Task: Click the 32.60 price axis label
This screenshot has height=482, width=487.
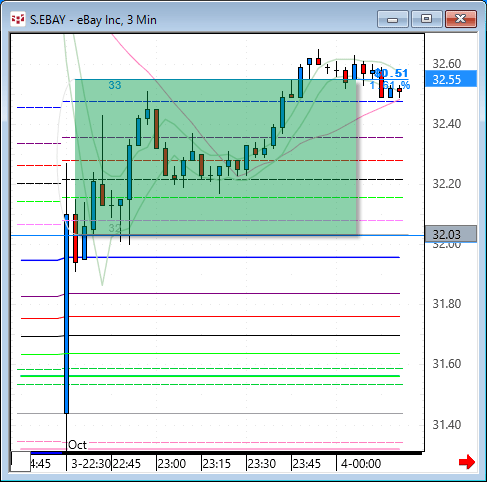Action: (x=446, y=63)
